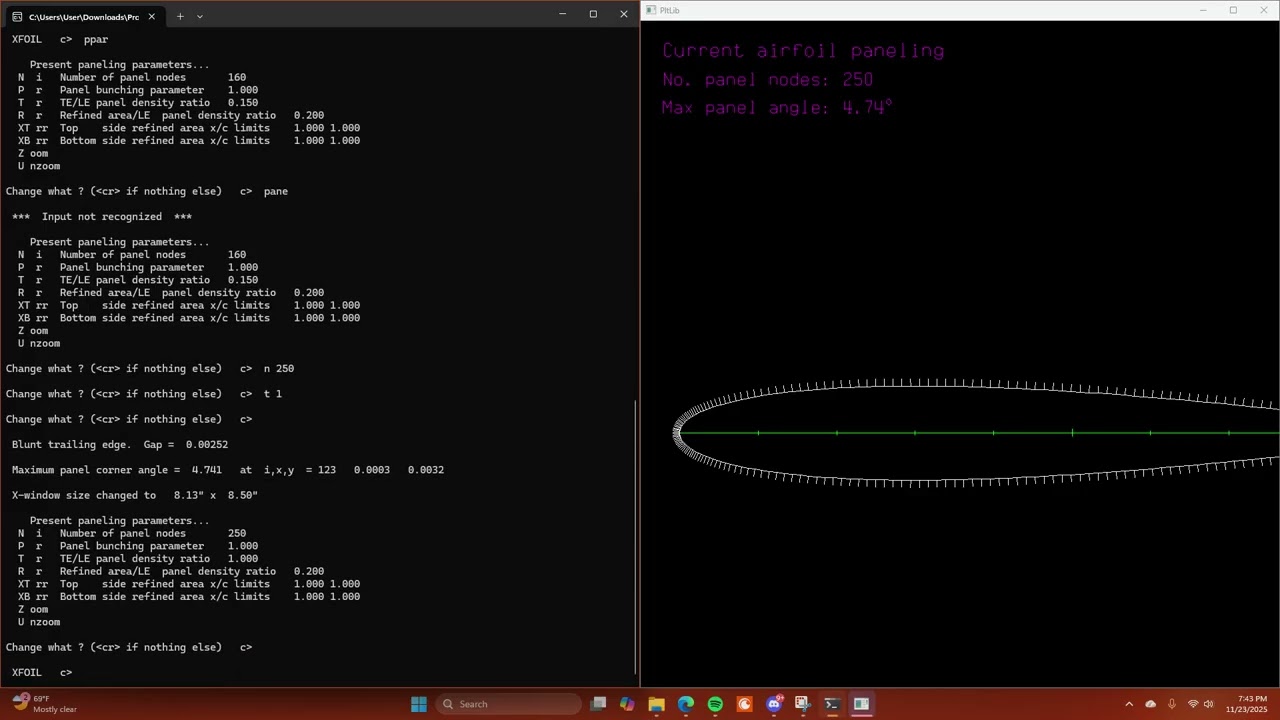Open File Explorer from the taskbar
The width and height of the screenshot is (1280, 720).
[x=656, y=704]
